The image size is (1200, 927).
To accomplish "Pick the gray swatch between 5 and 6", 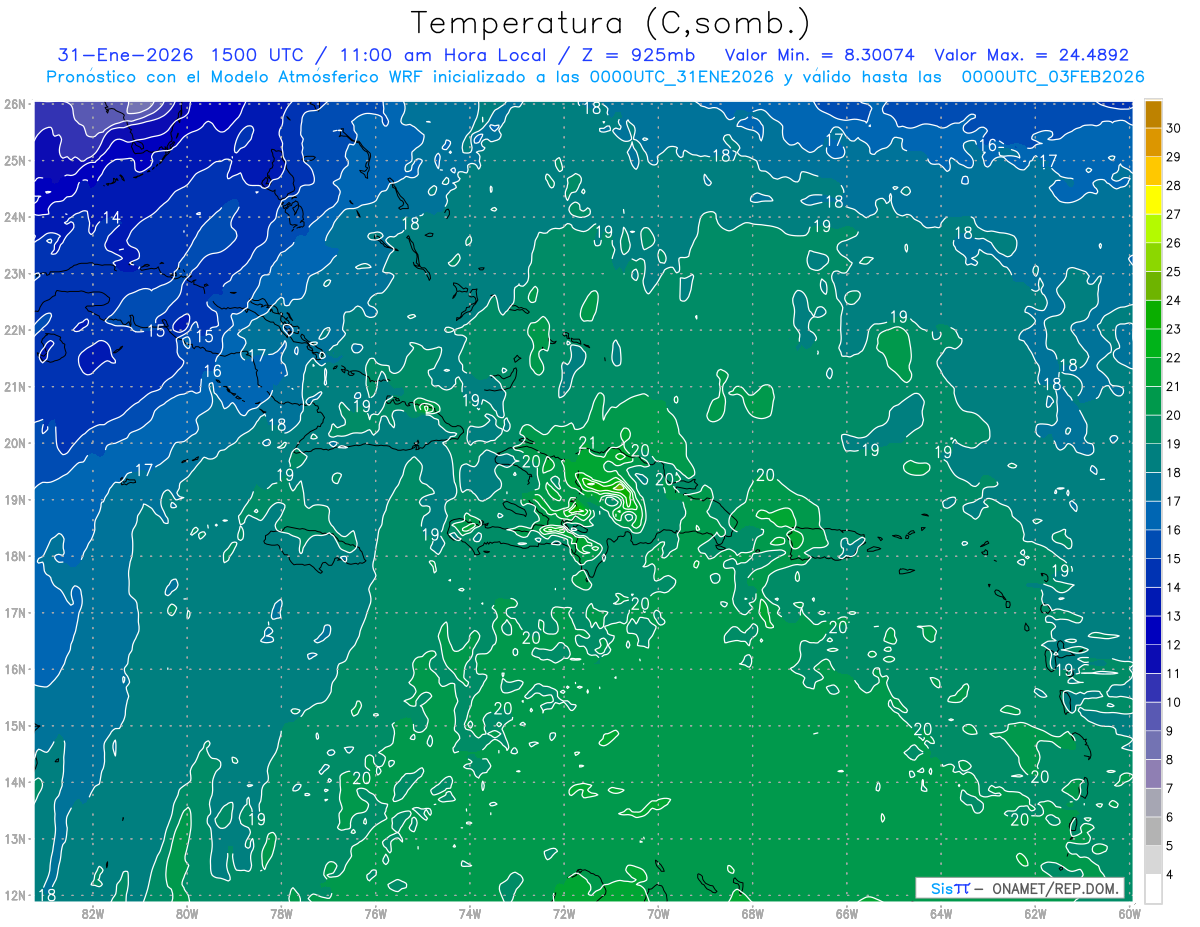I will tap(1153, 830).
